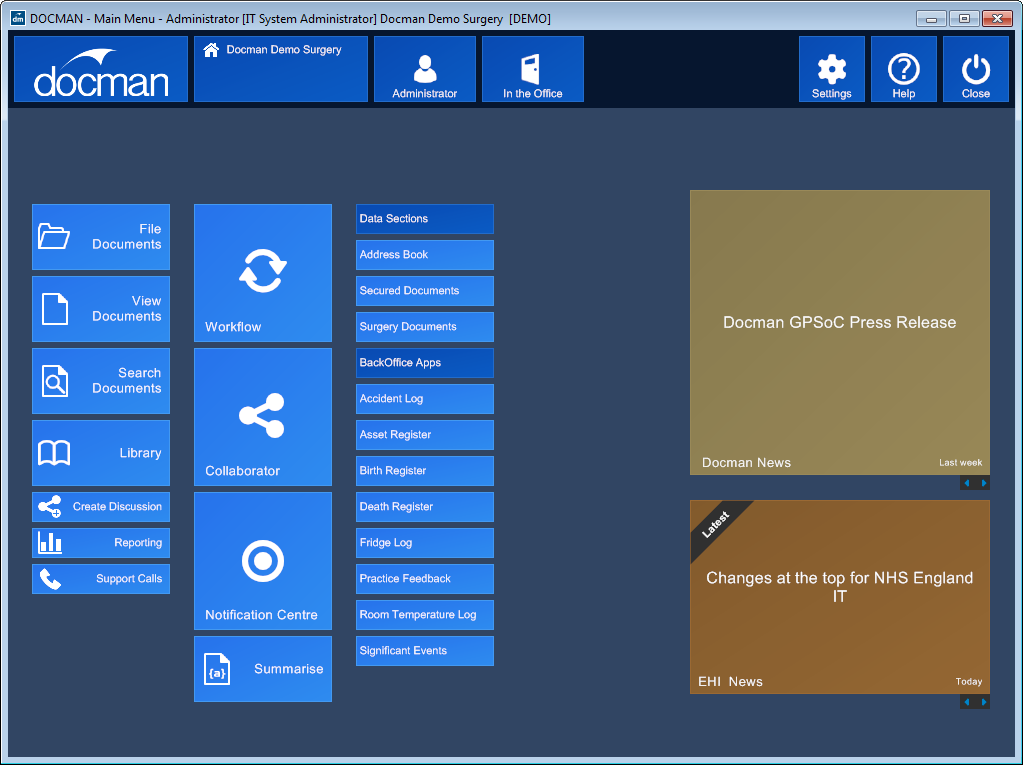Click the DOCMAN title bar app icon
The width and height of the screenshot is (1023, 765).
tap(18, 18)
